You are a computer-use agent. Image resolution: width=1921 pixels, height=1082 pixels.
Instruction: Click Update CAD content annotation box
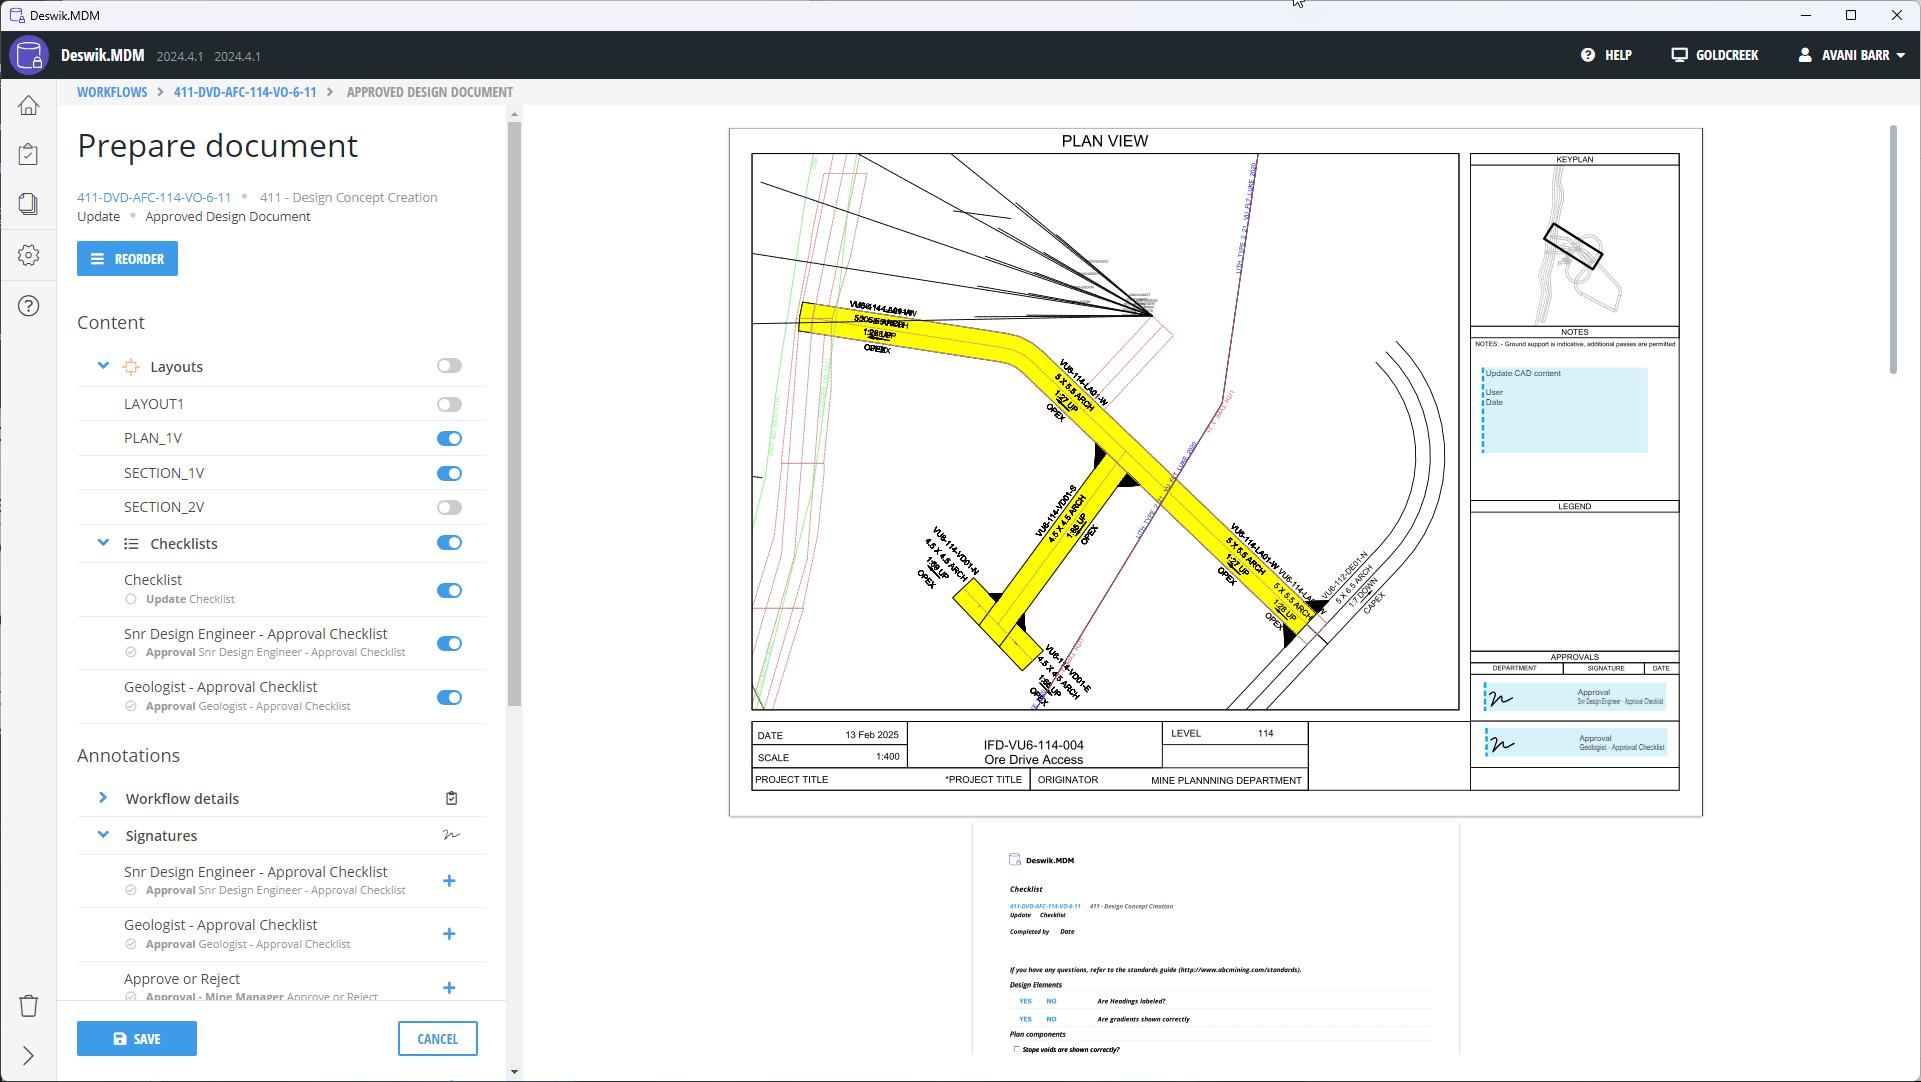(x=1564, y=410)
